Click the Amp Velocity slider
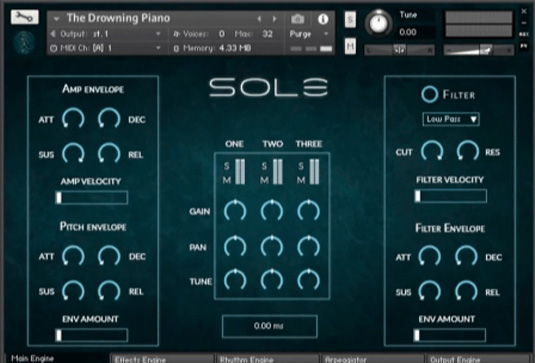Screen dimensions: 535x363 [91, 198]
